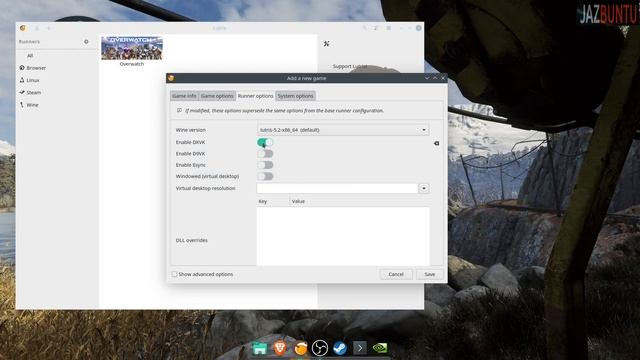Image resolution: width=640 pixels, height=360 pixels.
Task: Click inside the DLL overrides list area
Action: coord(343,236)
